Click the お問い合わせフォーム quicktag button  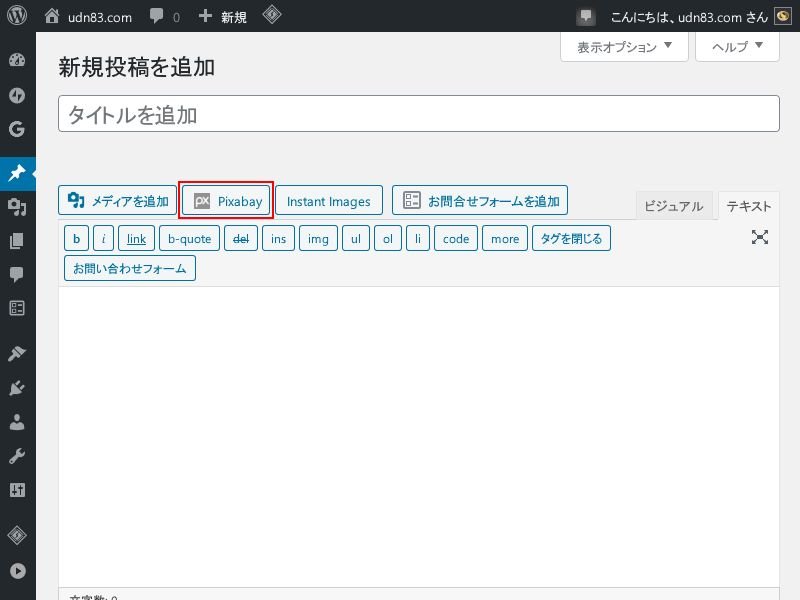[130, 268]
